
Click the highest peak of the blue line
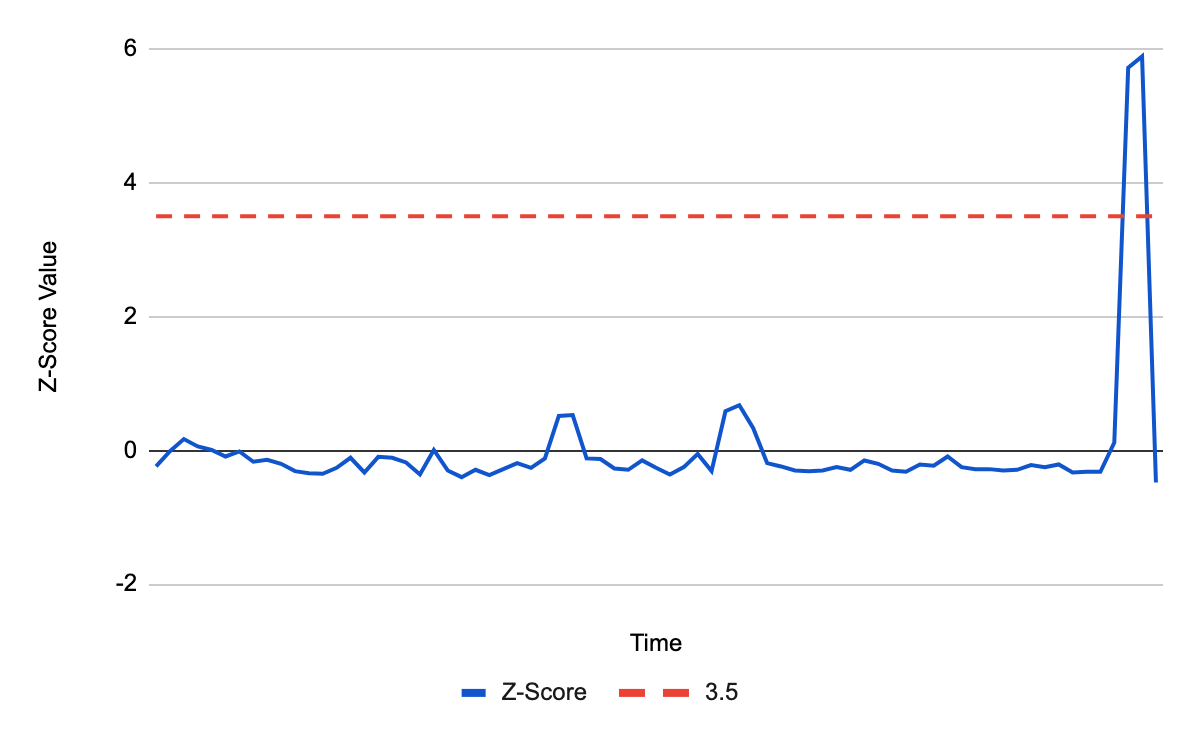point(1141,57)
